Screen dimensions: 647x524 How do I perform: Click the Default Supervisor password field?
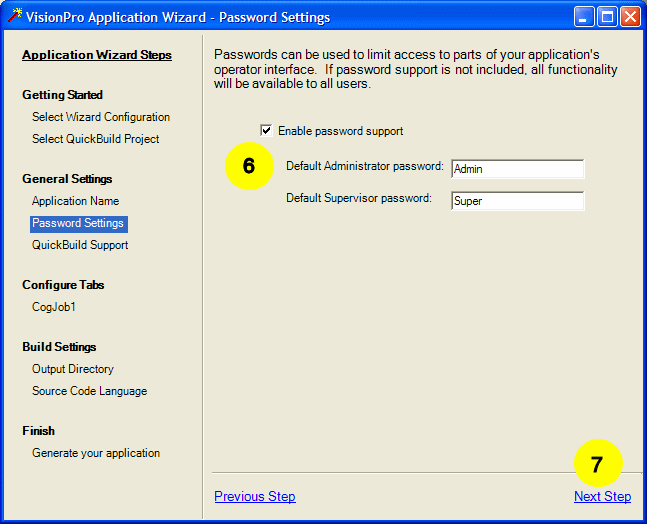coord(517,201)
